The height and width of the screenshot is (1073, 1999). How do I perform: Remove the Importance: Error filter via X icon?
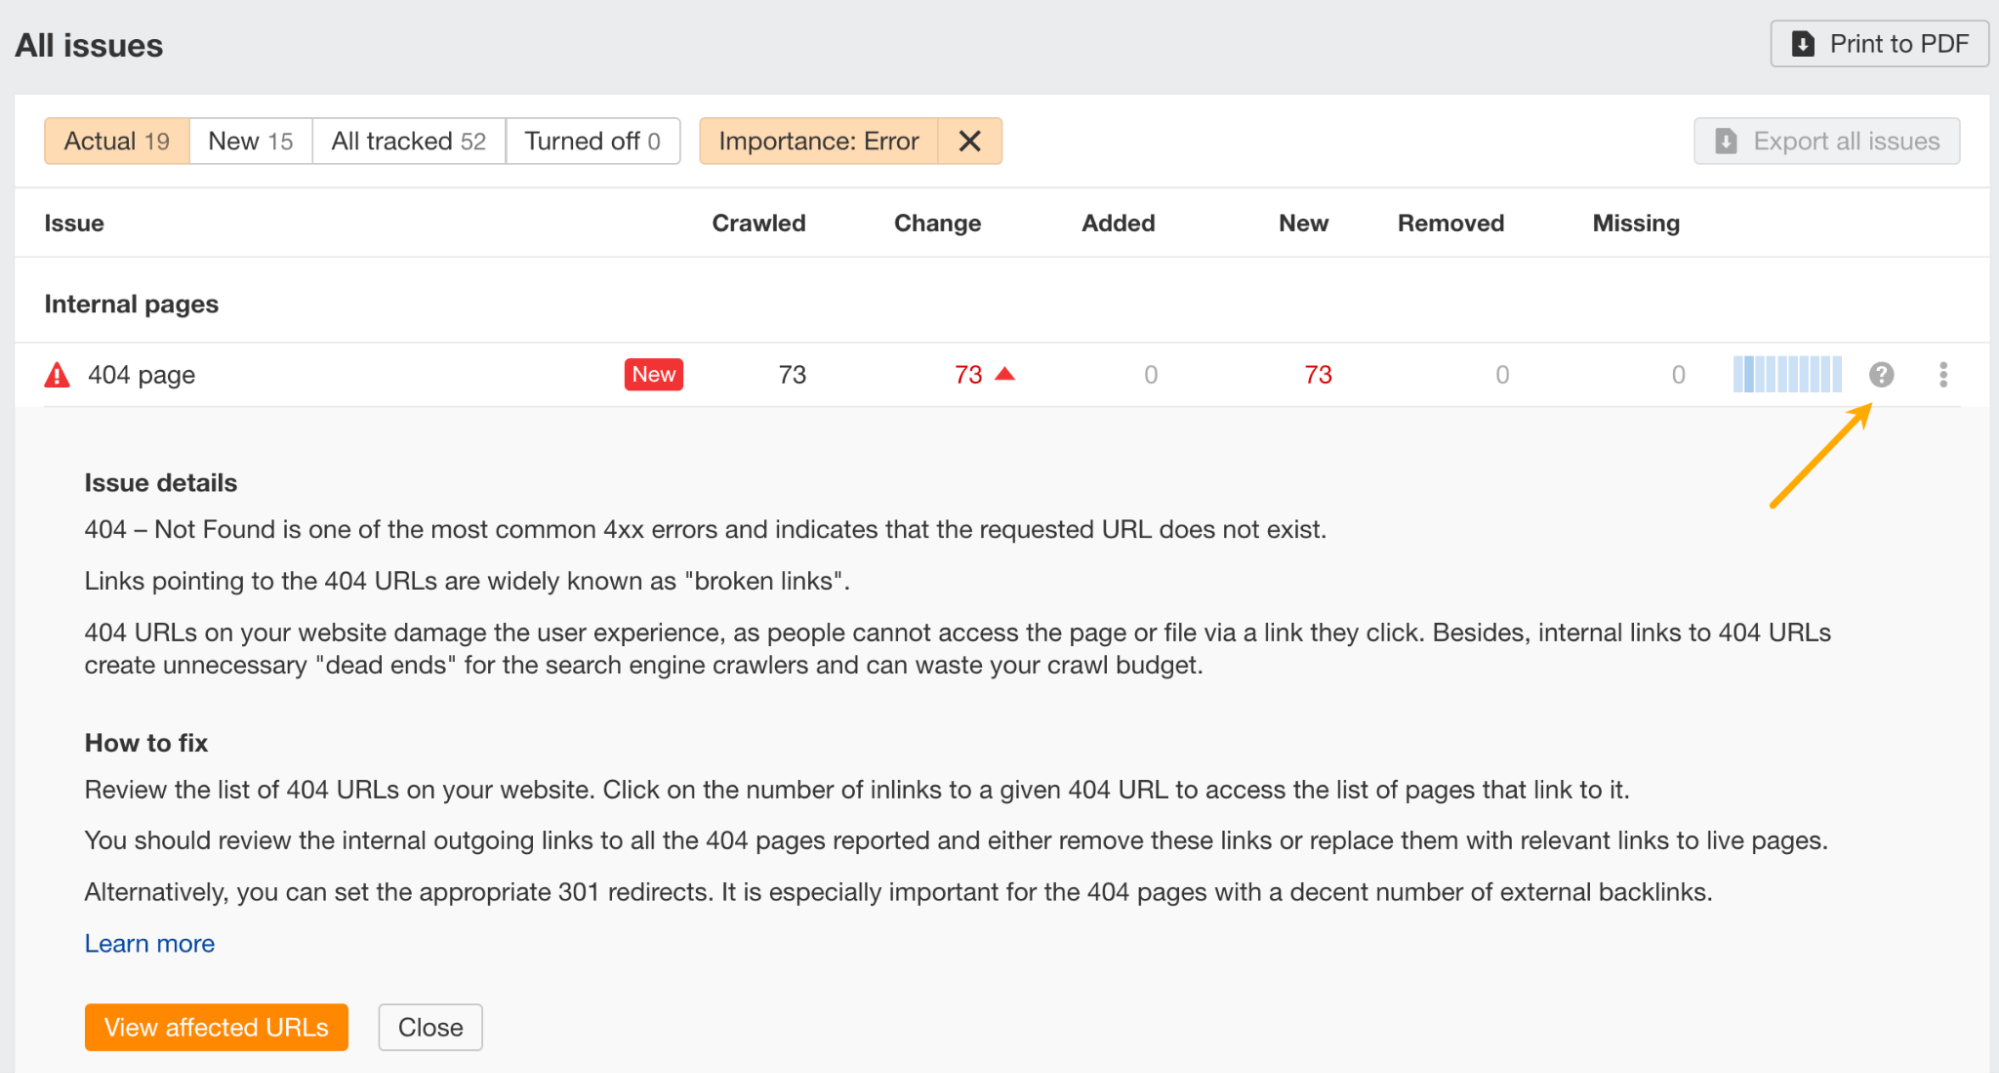tap(968, 140)
